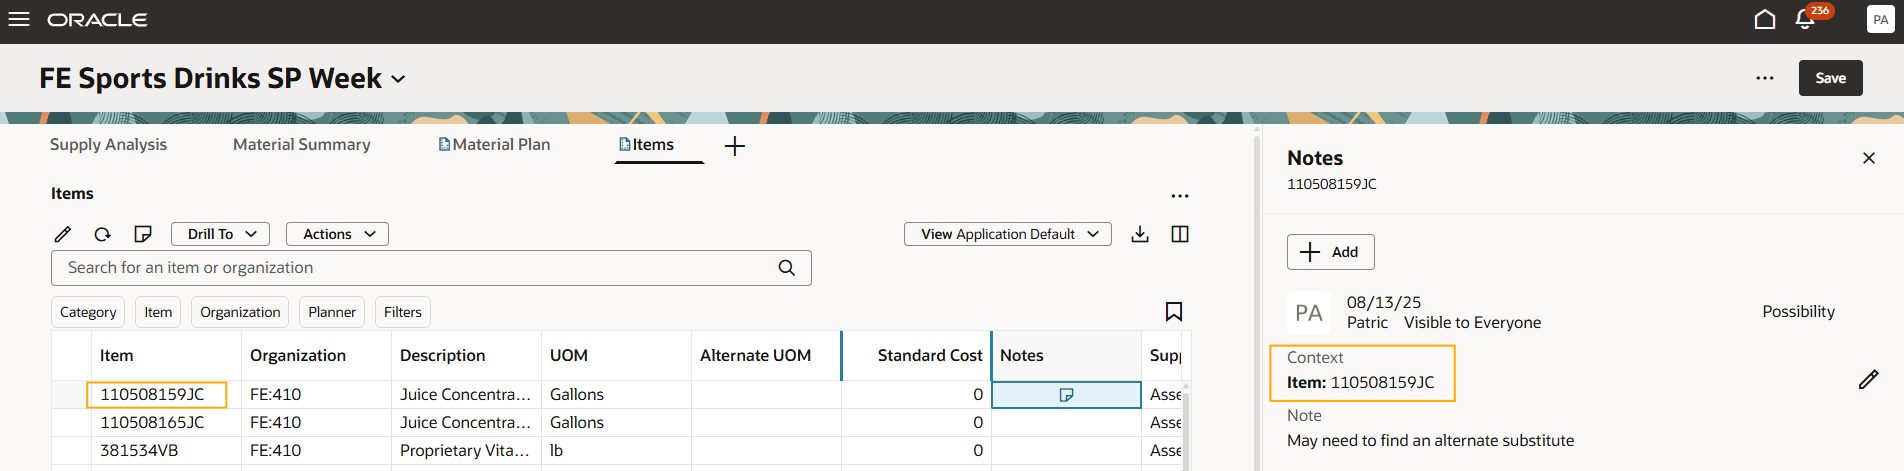Click the item or organization search field

click(420, 268)
